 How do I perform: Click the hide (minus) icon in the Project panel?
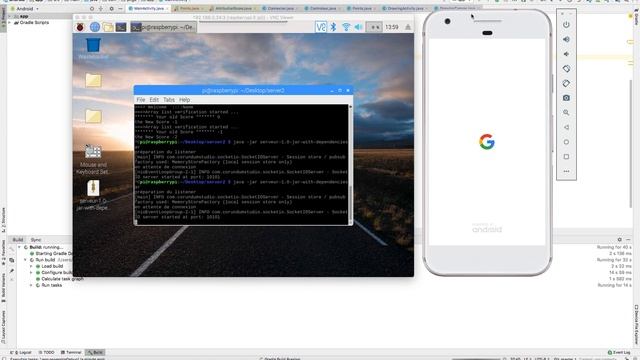(120, 9)
